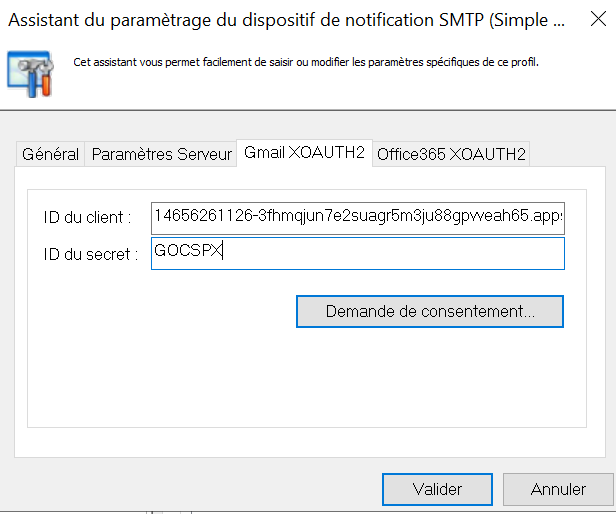
Task: Click the "ID du client :" label
Action: (87, 217)
